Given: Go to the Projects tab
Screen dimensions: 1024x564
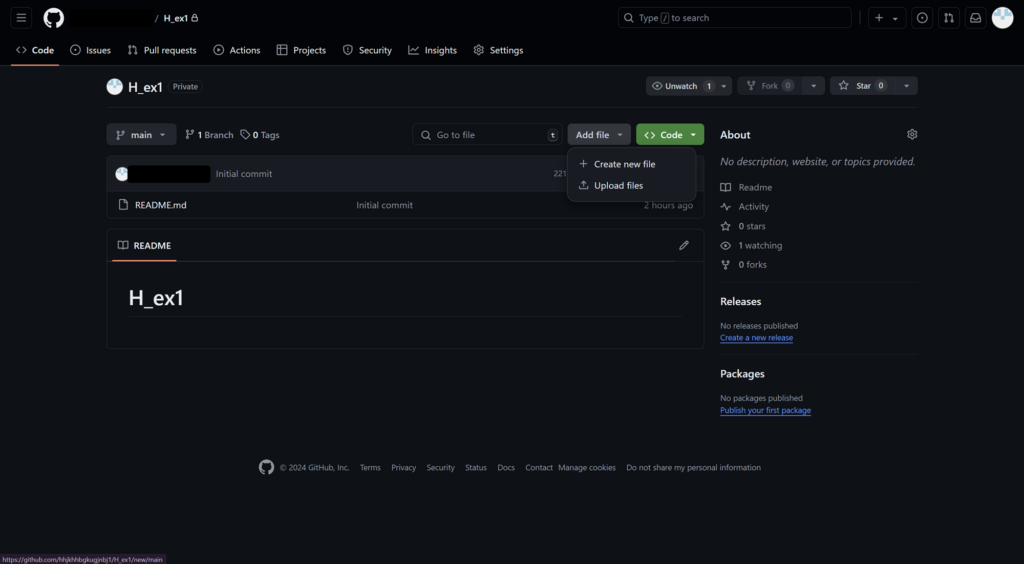Looking at the screenshot, I should pyautogui.click(x=301, y=50).
